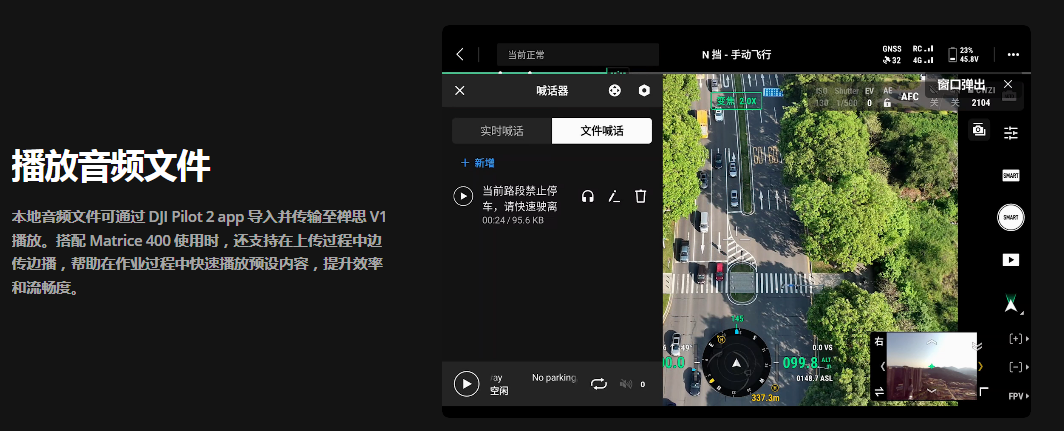This screenshot has height=431, width=1064.
Task: Toggle the loop playback mode
Action: (x=598, y=383)
